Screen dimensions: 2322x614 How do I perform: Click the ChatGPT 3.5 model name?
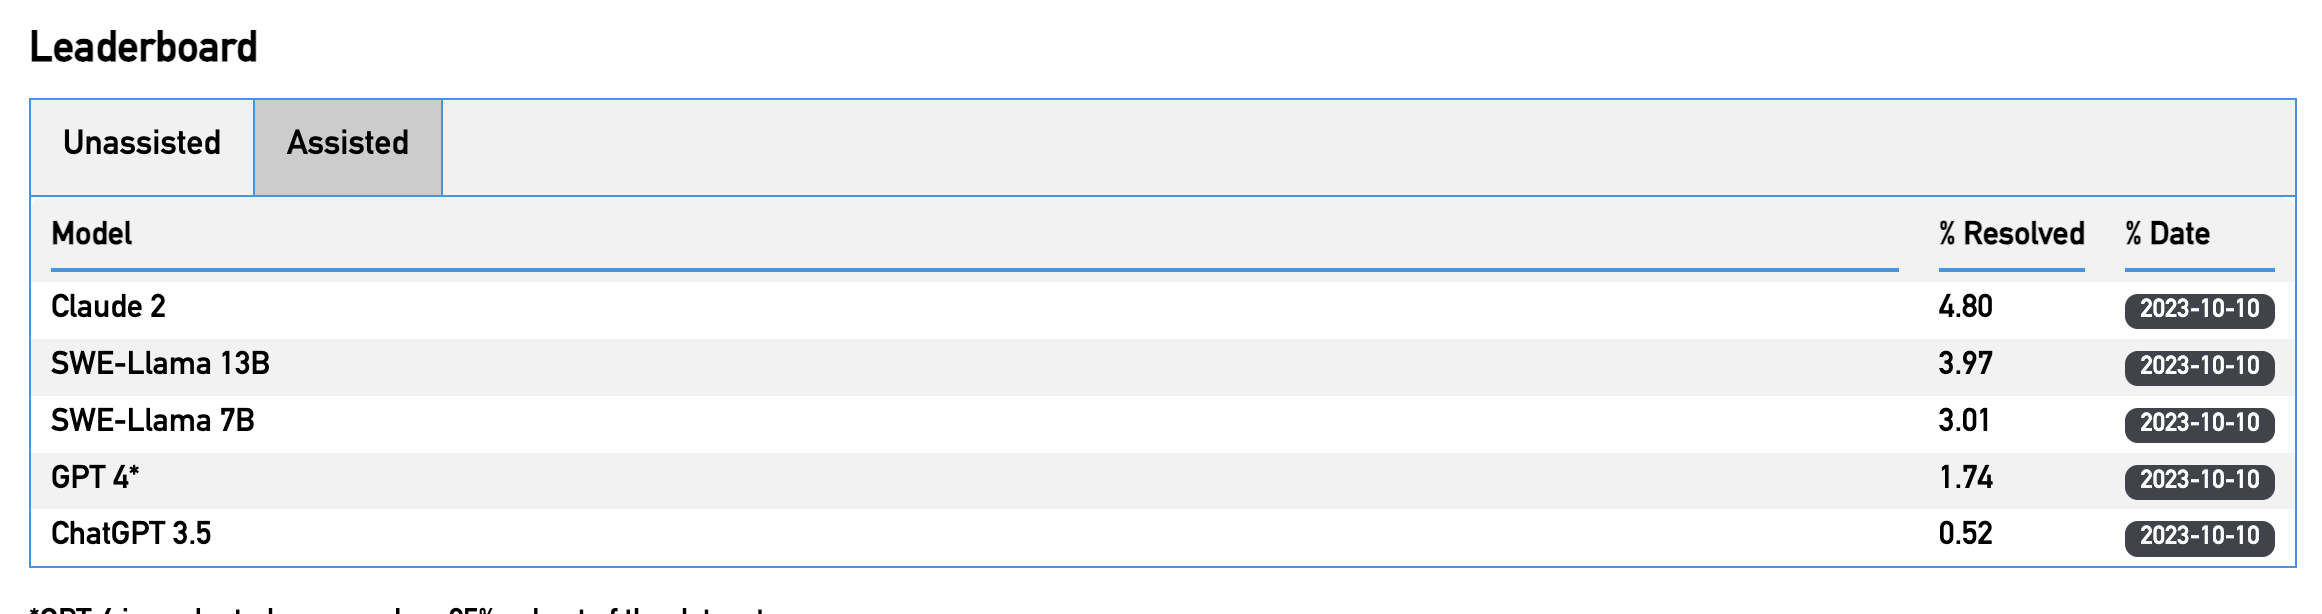(131, 534)
